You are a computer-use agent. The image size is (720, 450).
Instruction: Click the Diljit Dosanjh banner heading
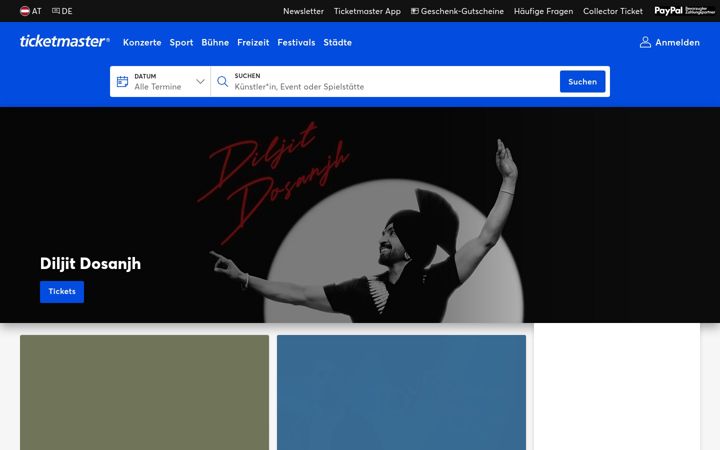[90, 264]
